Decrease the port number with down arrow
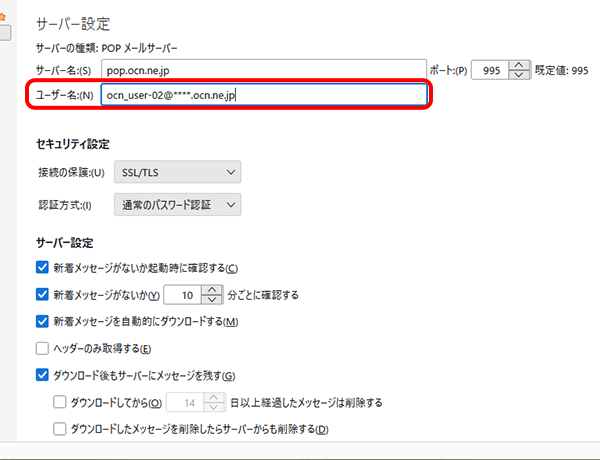Viewport: 600px width, 460px height. [x=518, y=75]
